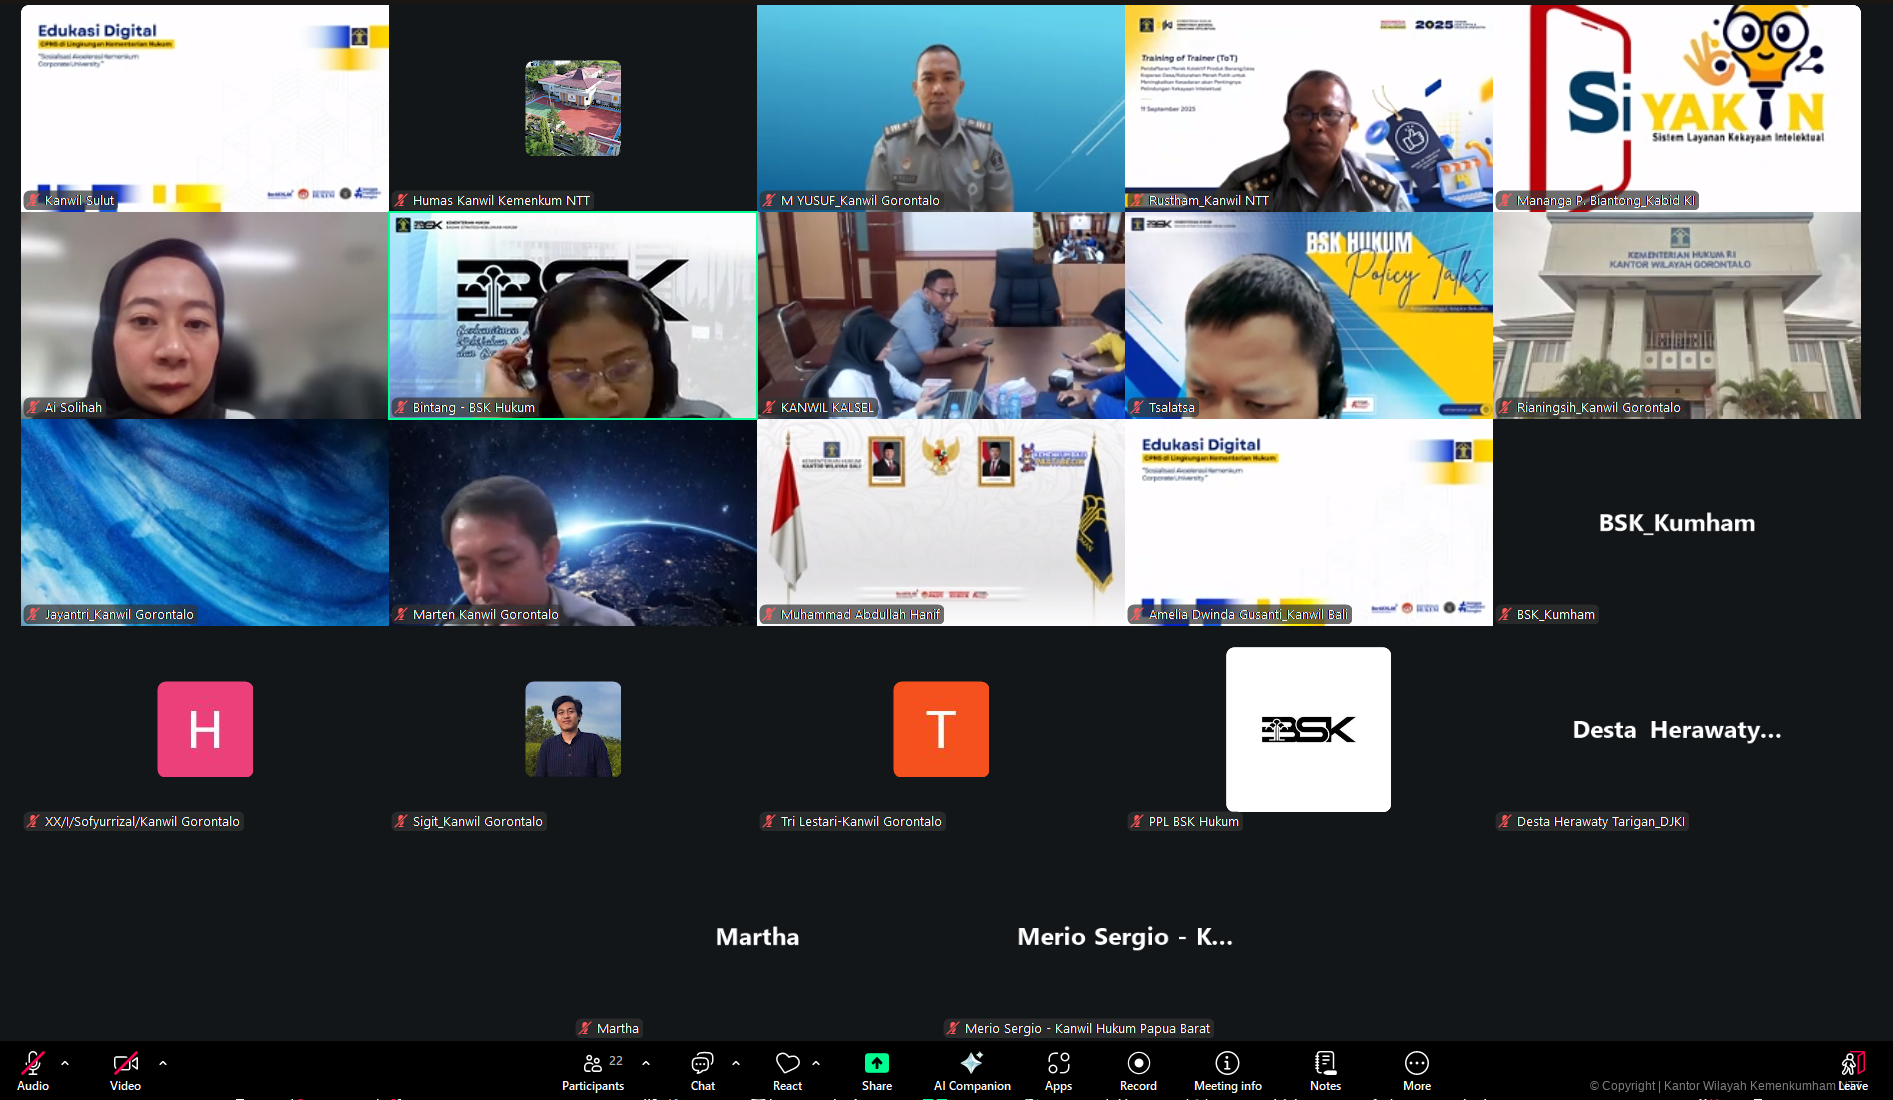Image resolution: width=1893 pixels, height=1100 pixels.
Task: Click the mute indicator on Tsalatsa's tile
Action: pyautogui.click(x=1136, y=407)
